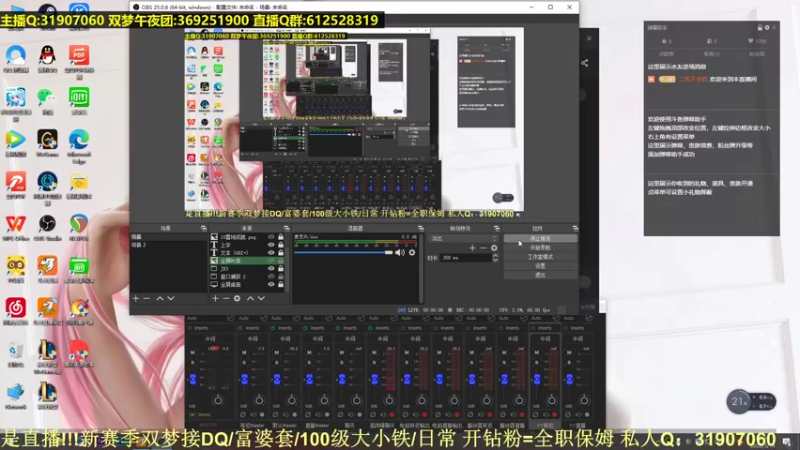Click the share icon beside the OBS window
The width and height of the screenshot is (800, 450).
pyautogui.click(x=585, y=63)
